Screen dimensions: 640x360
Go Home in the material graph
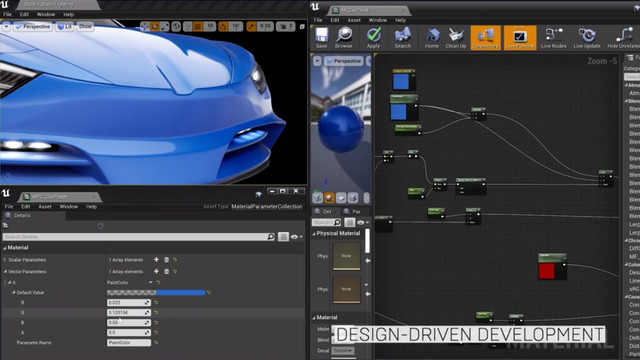[432, 38]
